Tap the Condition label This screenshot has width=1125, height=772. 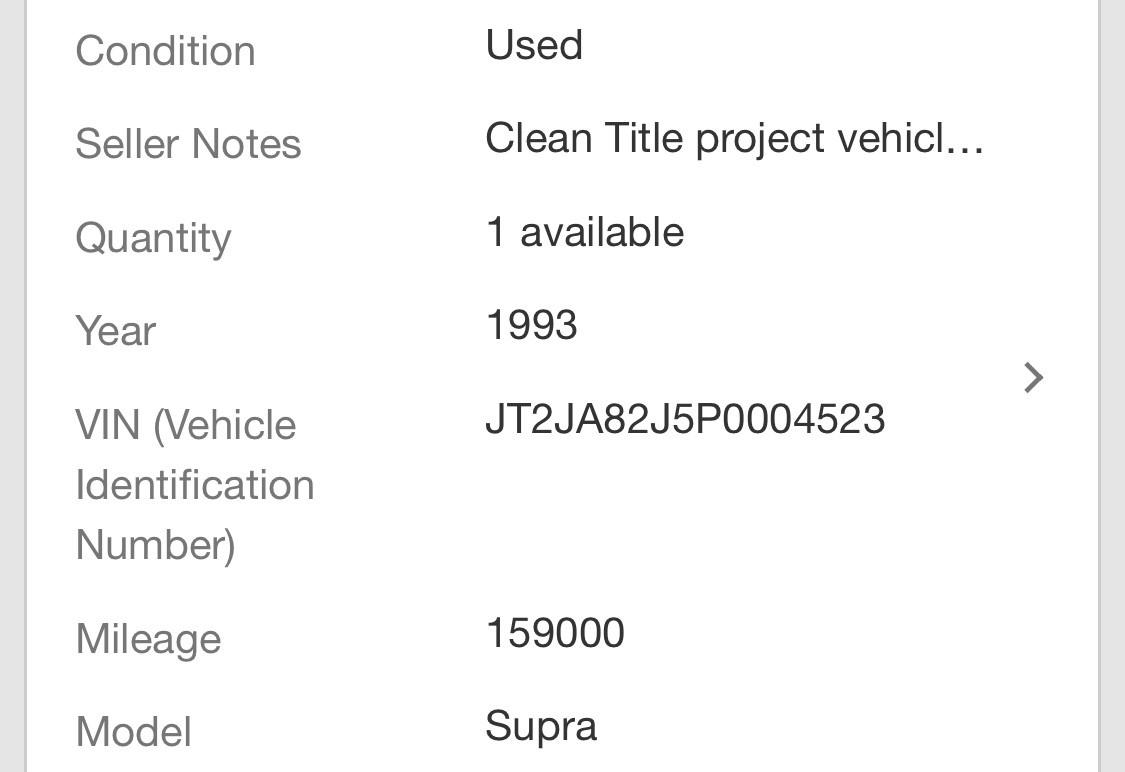point(166,51)
